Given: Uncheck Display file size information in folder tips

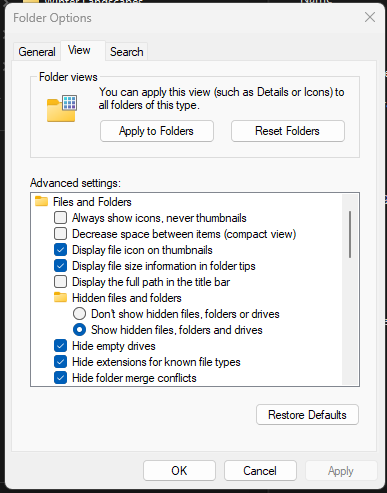Looking at the screenshot, I should (60, 266).
